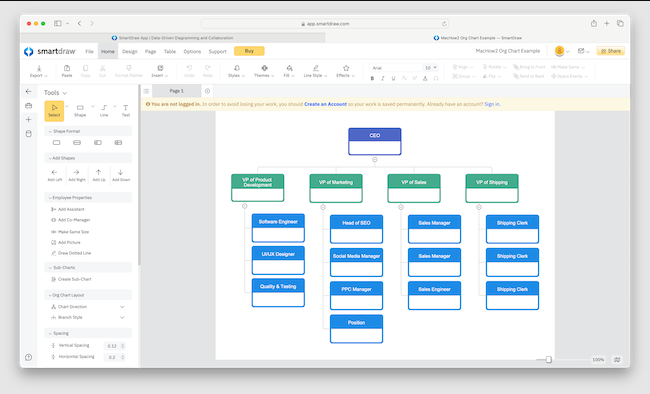Screen dimensions: 650x394
Task: Follow the Sign in link
Action: click(x=492, y=104)
